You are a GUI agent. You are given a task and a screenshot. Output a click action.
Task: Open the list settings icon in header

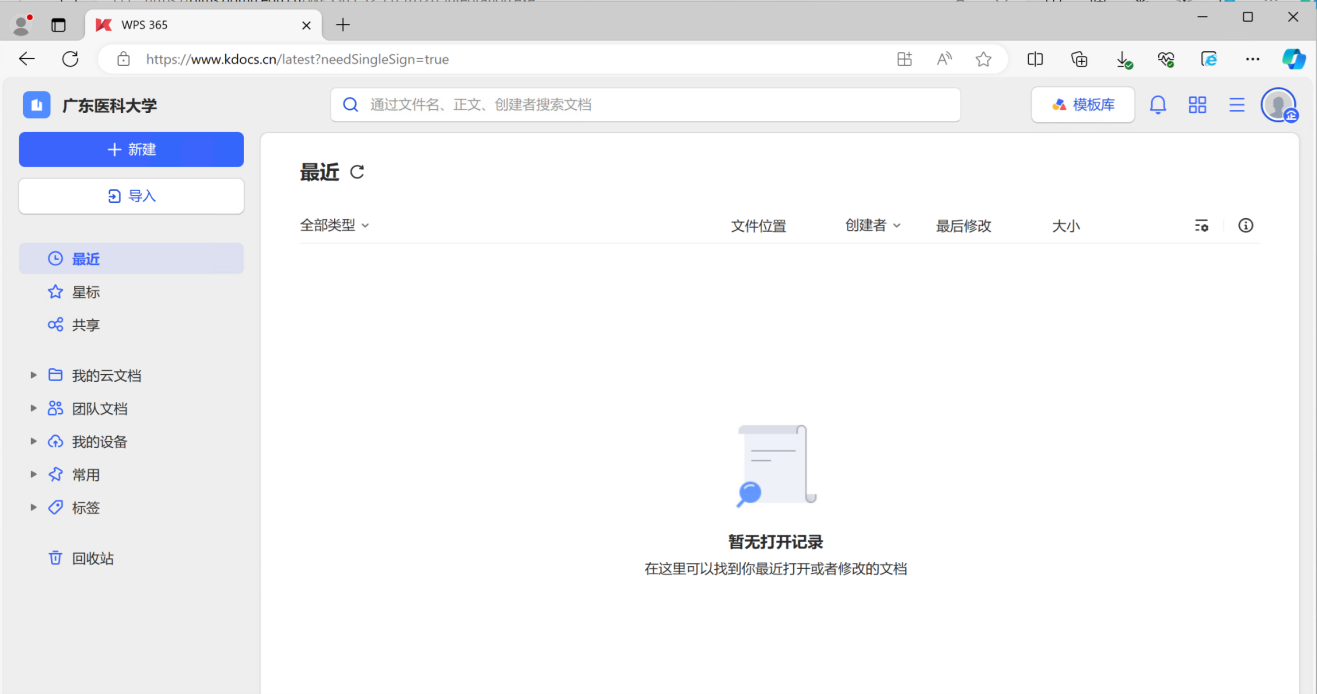click(1202, 226)
